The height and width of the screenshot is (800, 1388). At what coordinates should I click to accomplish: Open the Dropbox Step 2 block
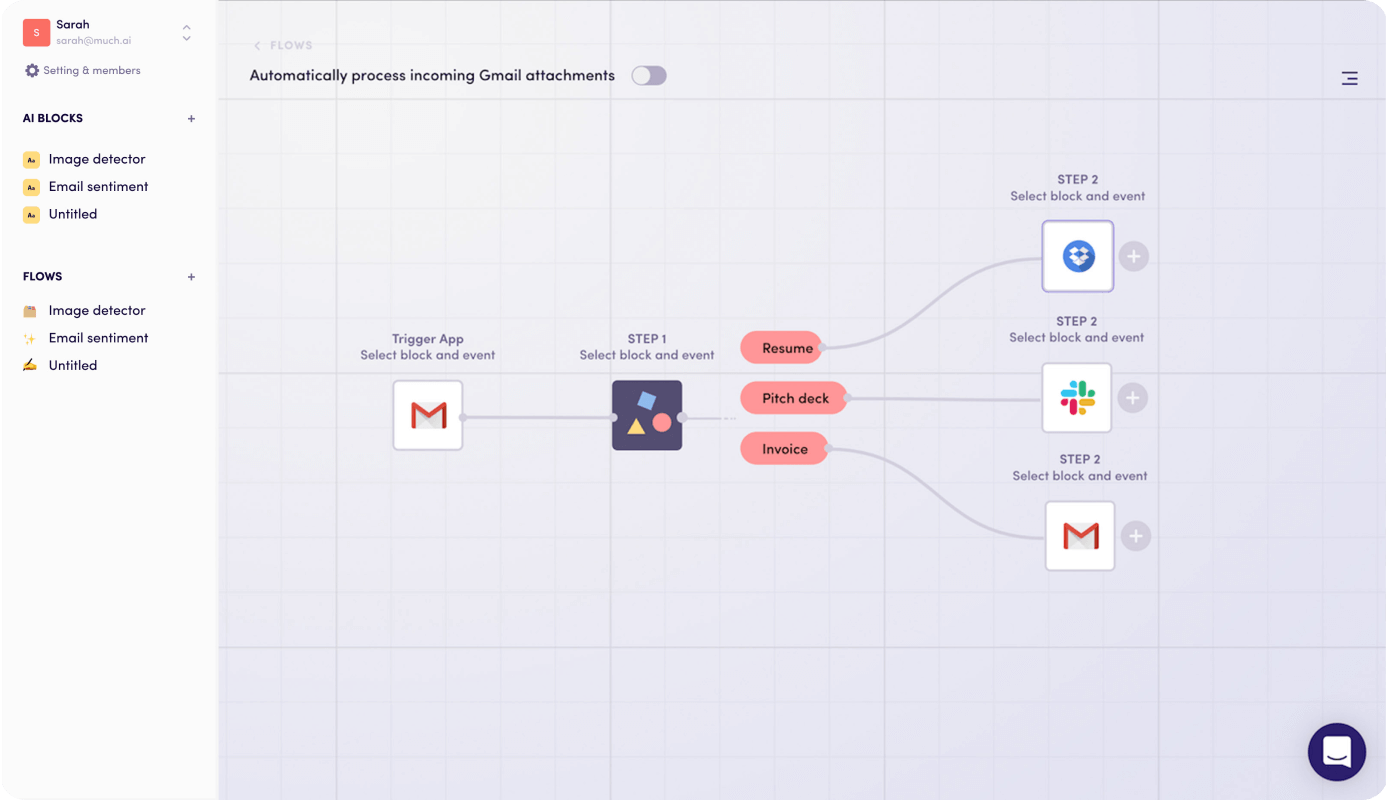click(x=1077, y=256)
